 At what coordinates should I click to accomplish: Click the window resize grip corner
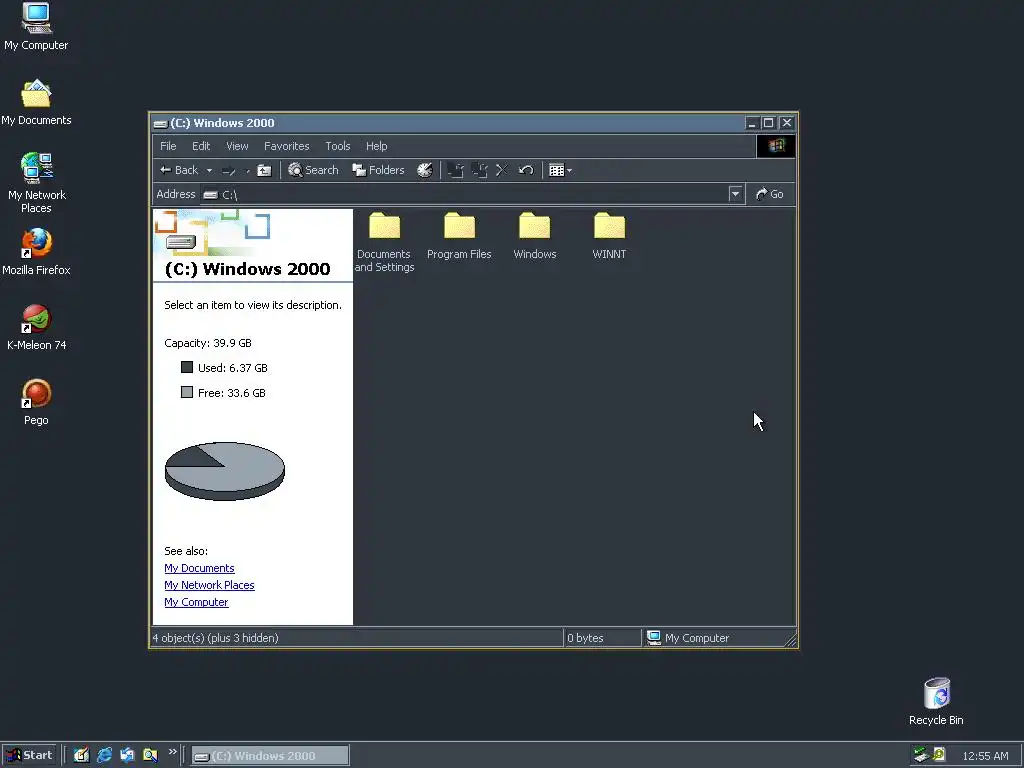click(790, 641)
